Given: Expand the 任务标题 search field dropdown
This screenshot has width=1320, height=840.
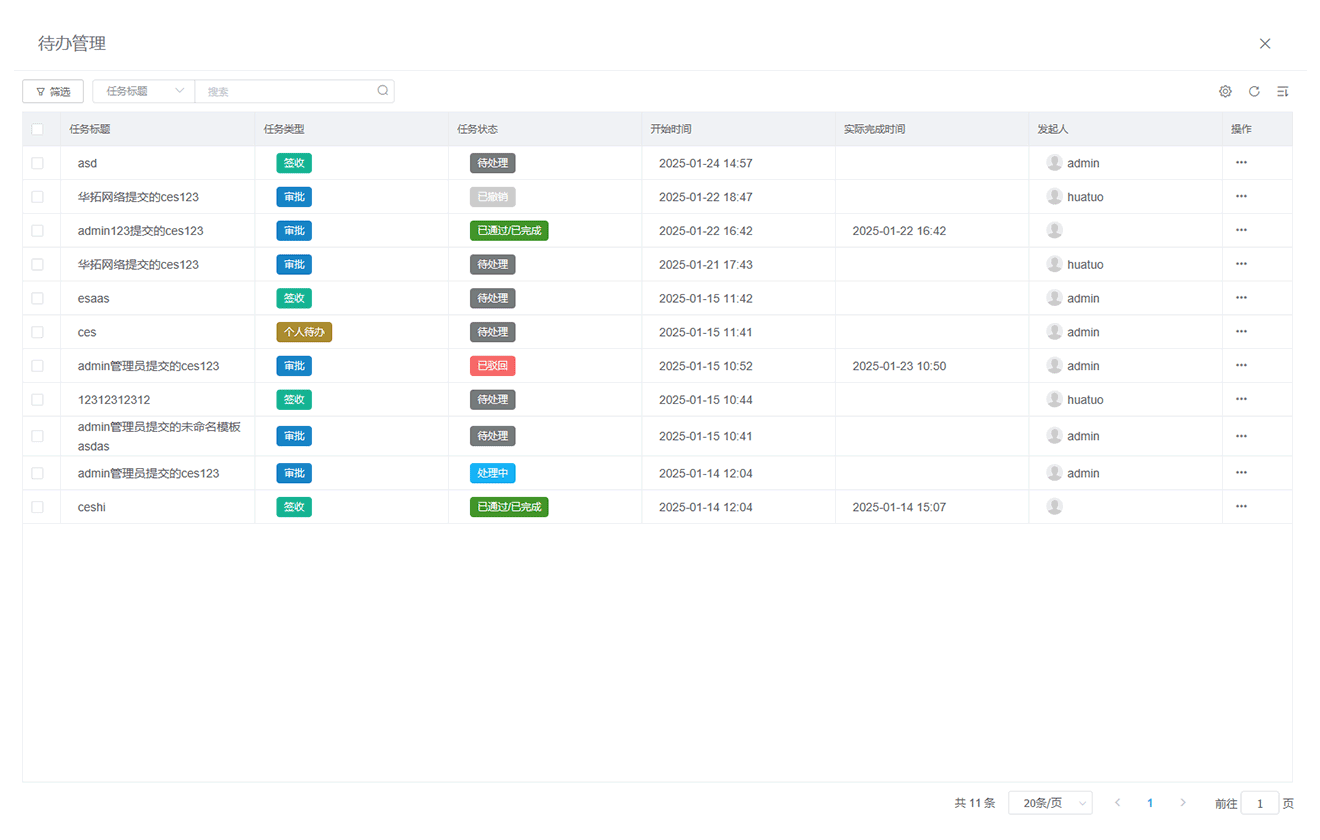Looking at the screenshot, I should 144,91.
